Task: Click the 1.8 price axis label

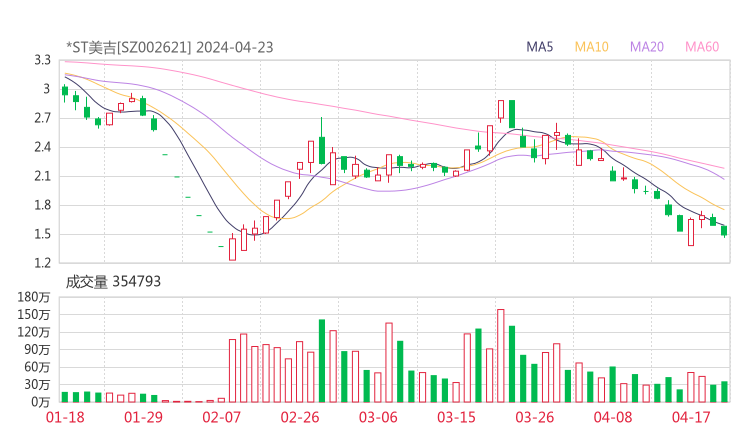Action: coord(42,205)
